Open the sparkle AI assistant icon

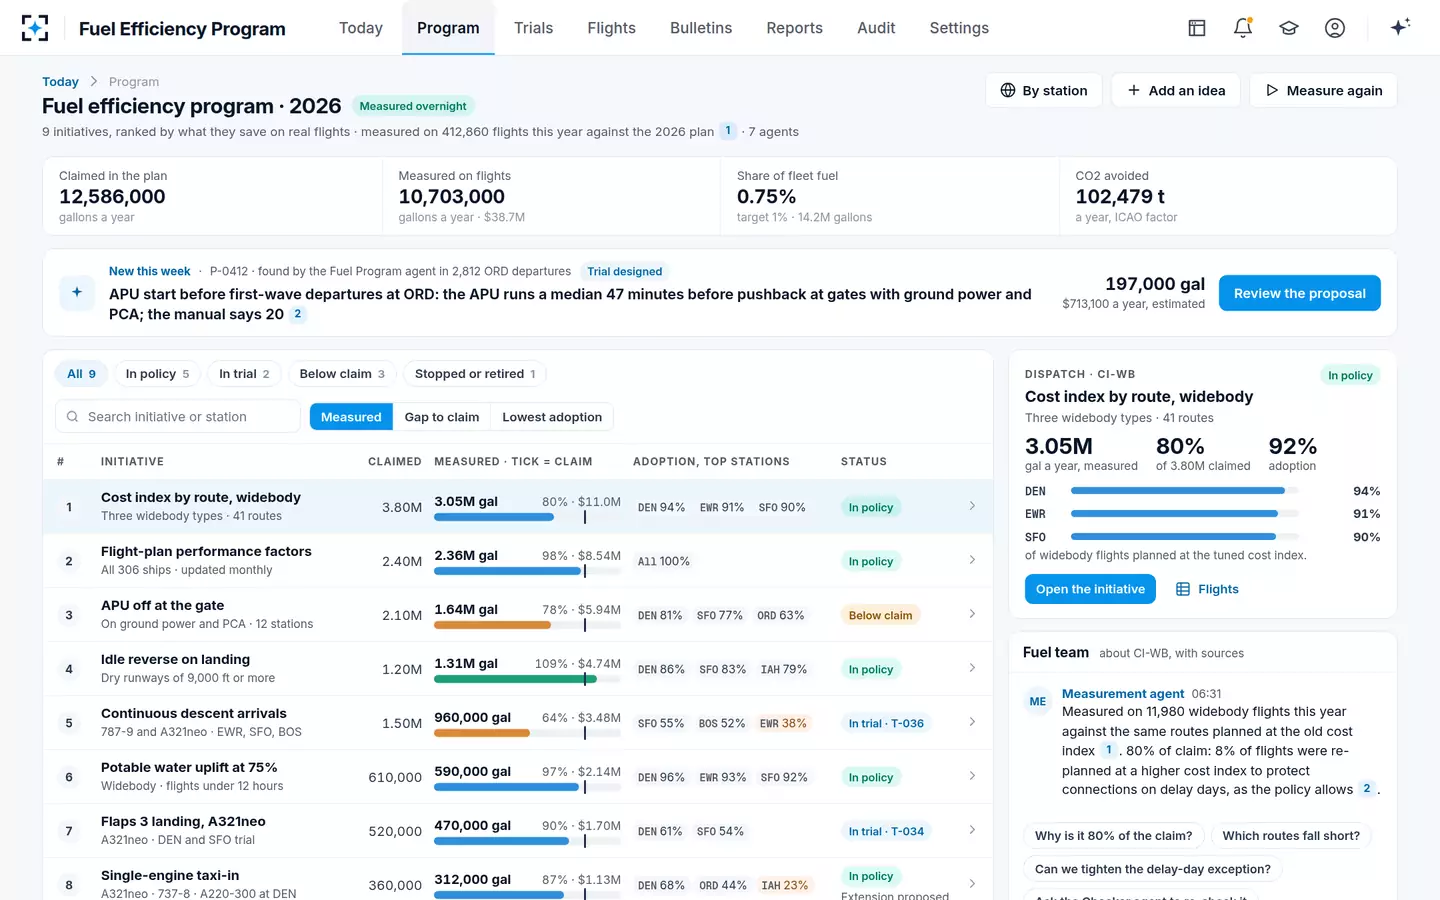1400,27
